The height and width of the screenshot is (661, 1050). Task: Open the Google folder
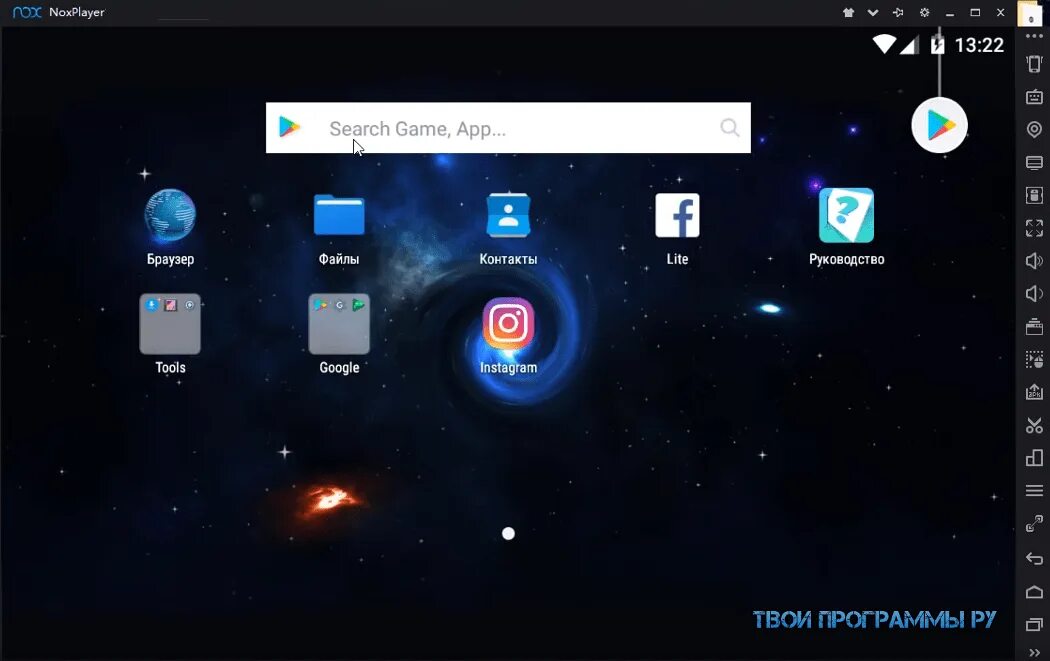click(339, 323)
